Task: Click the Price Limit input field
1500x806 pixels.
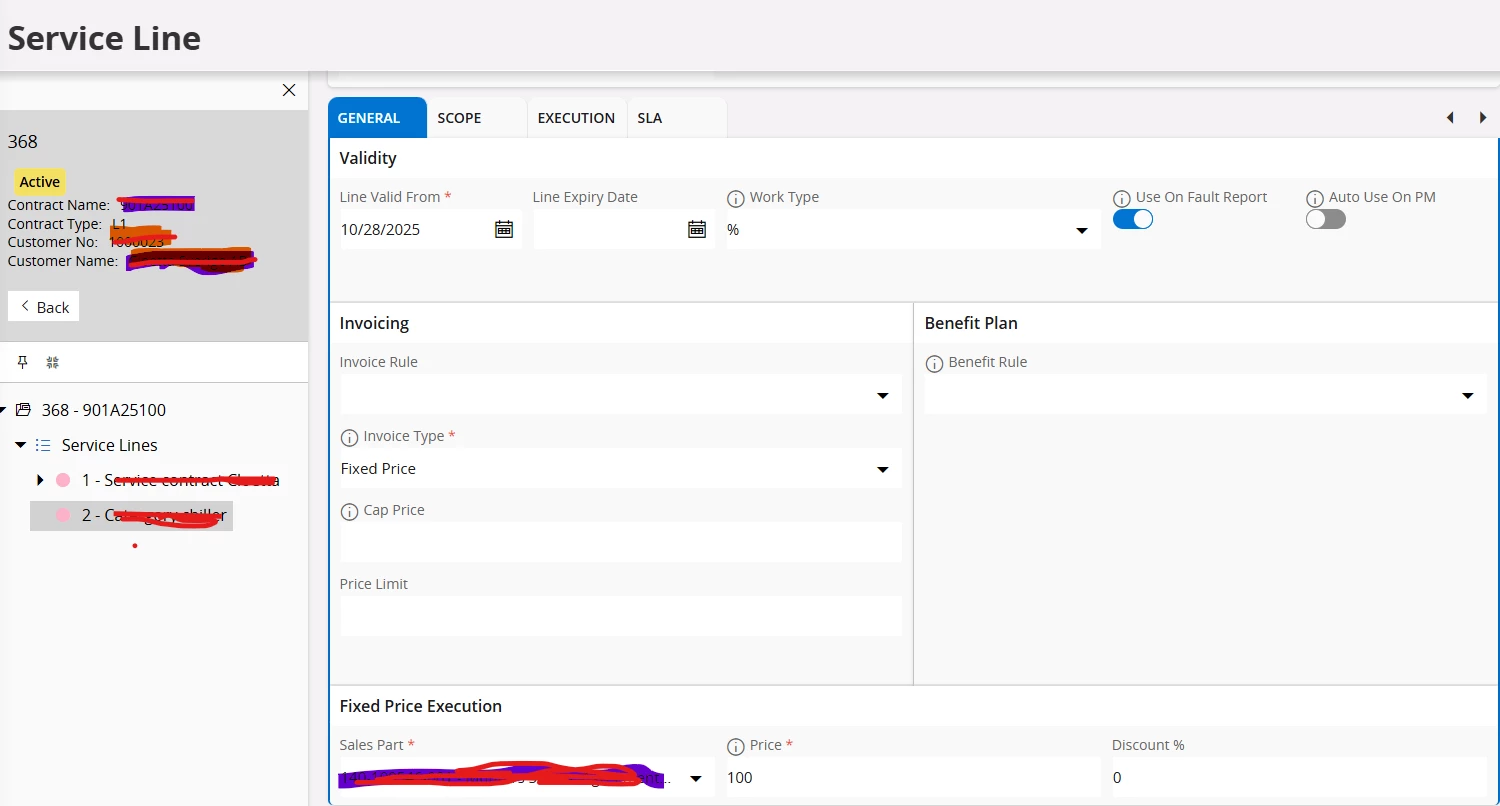Action: pos(621,616)
